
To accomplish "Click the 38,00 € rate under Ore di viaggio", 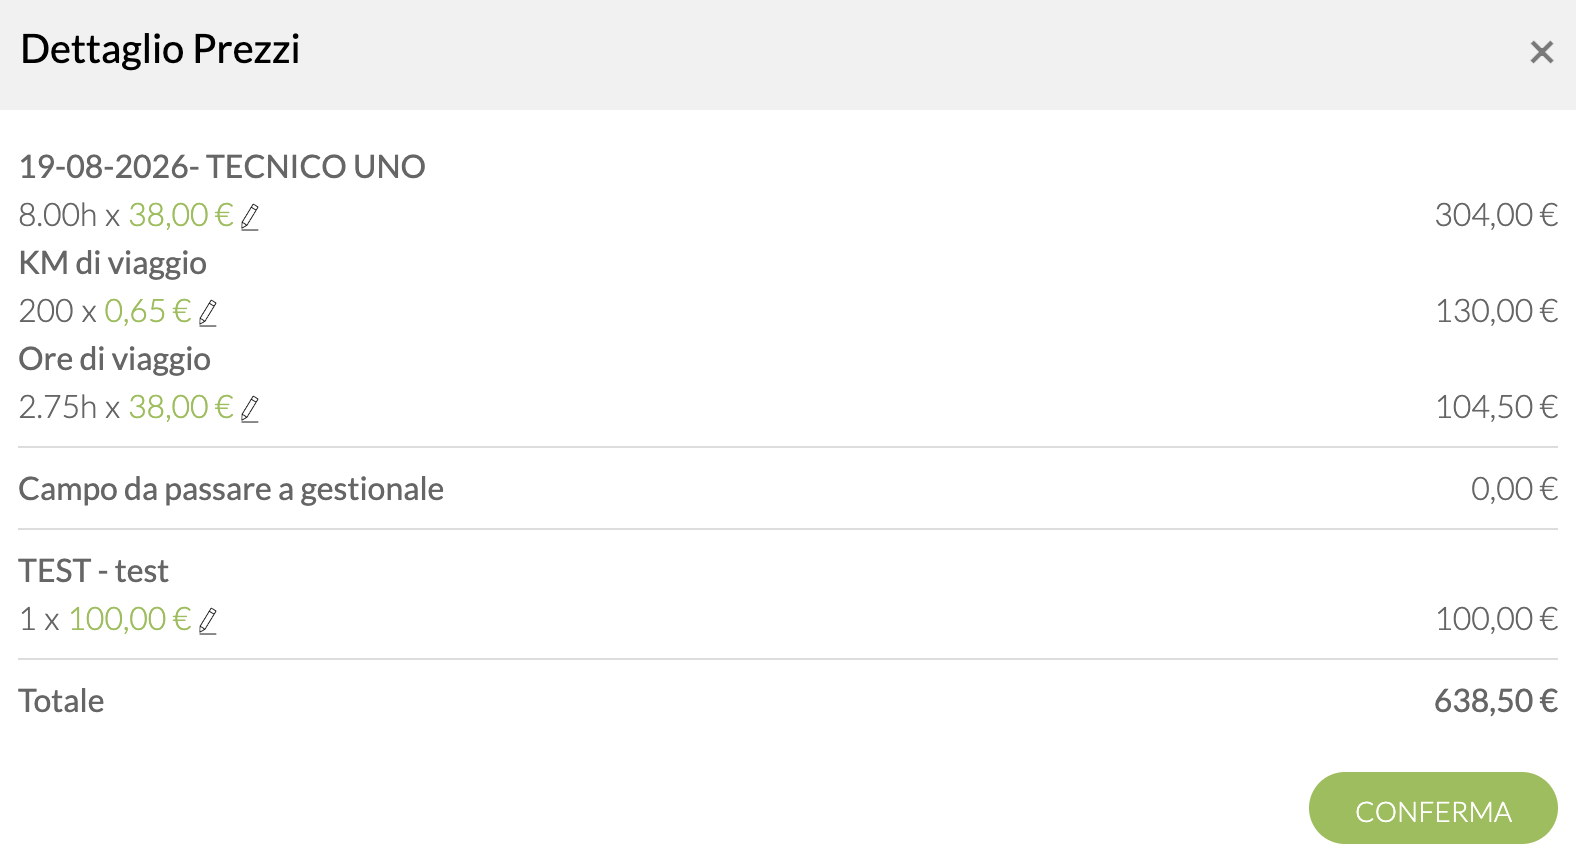I will (x=181, y=407).
